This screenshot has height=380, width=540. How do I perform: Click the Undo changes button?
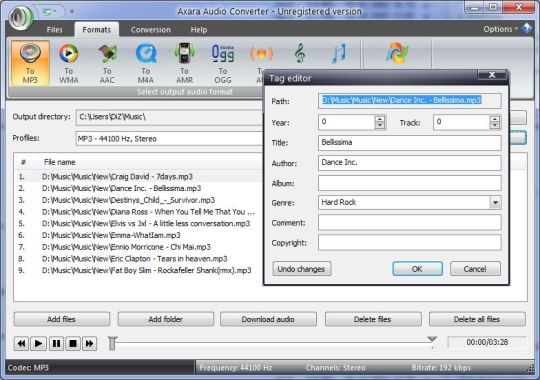click(x=302, y=269)
